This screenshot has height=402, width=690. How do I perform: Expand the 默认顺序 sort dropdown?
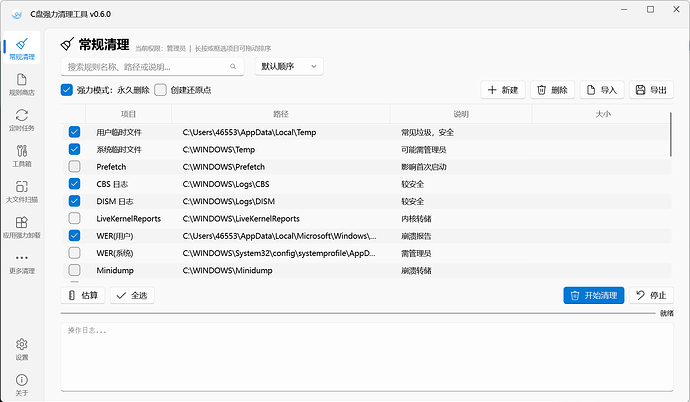[x=289, y=66]
